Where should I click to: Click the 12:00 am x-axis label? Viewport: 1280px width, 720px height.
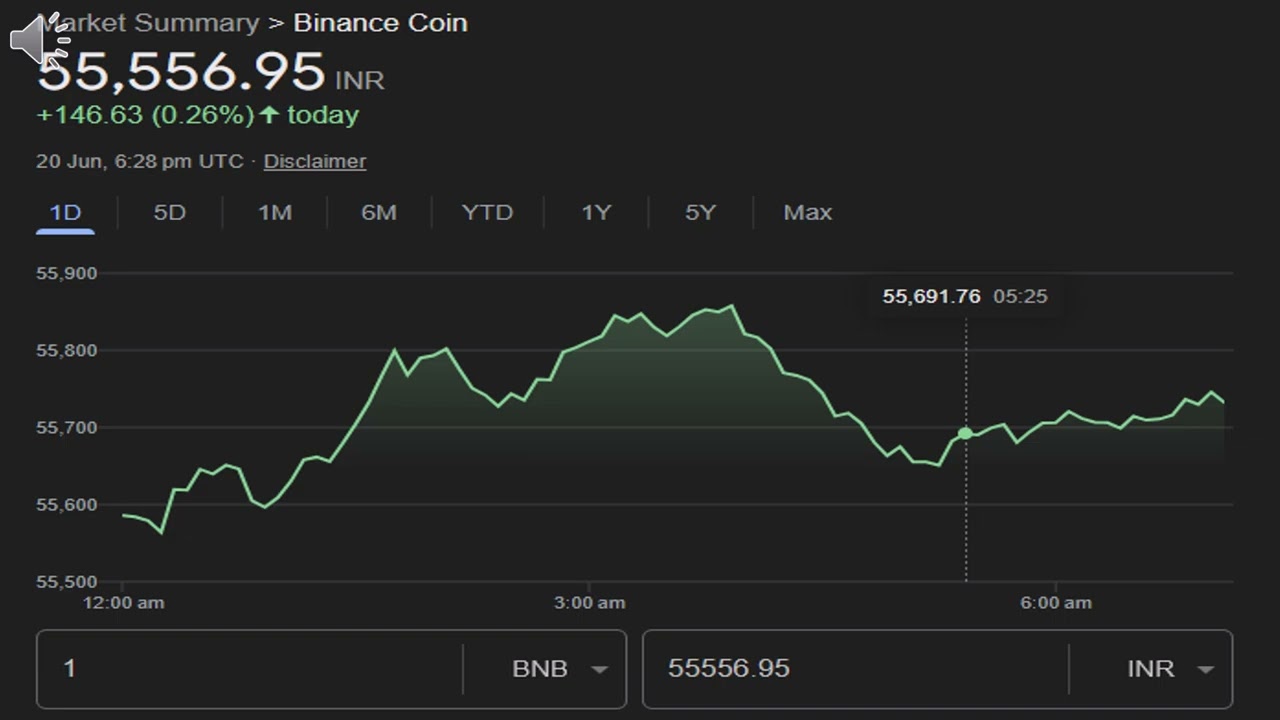[122, 602]
